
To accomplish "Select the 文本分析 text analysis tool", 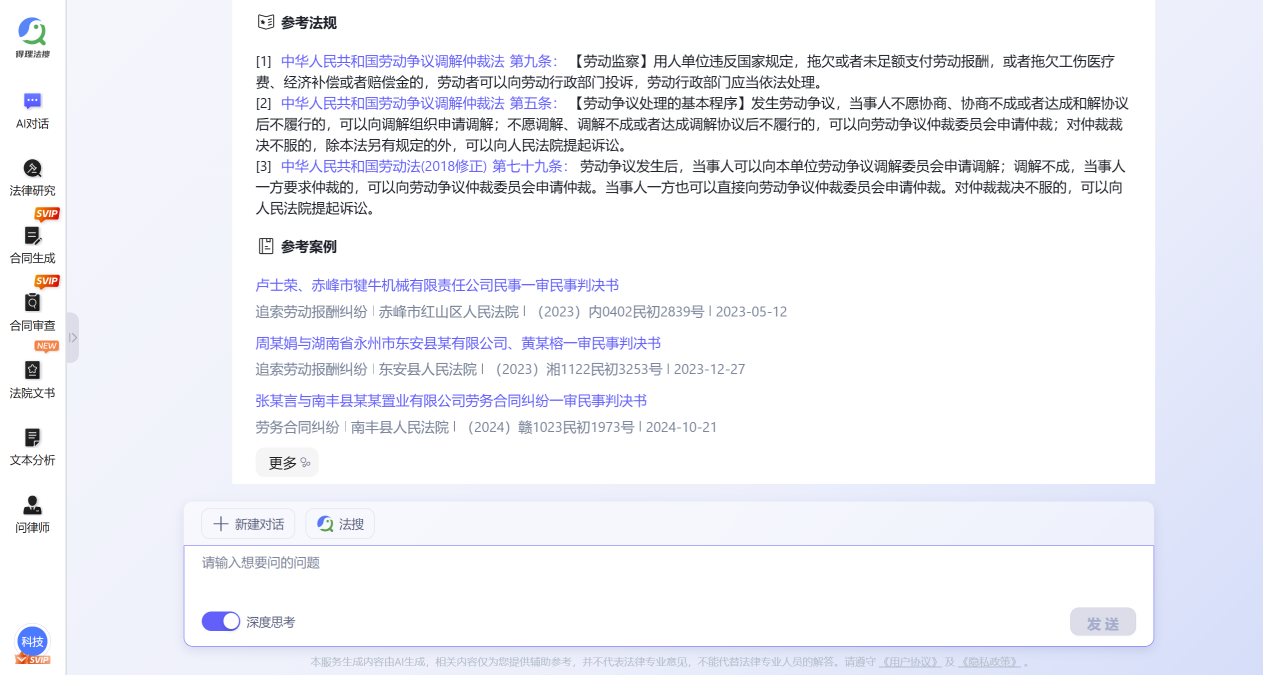I will click(32, 446).
